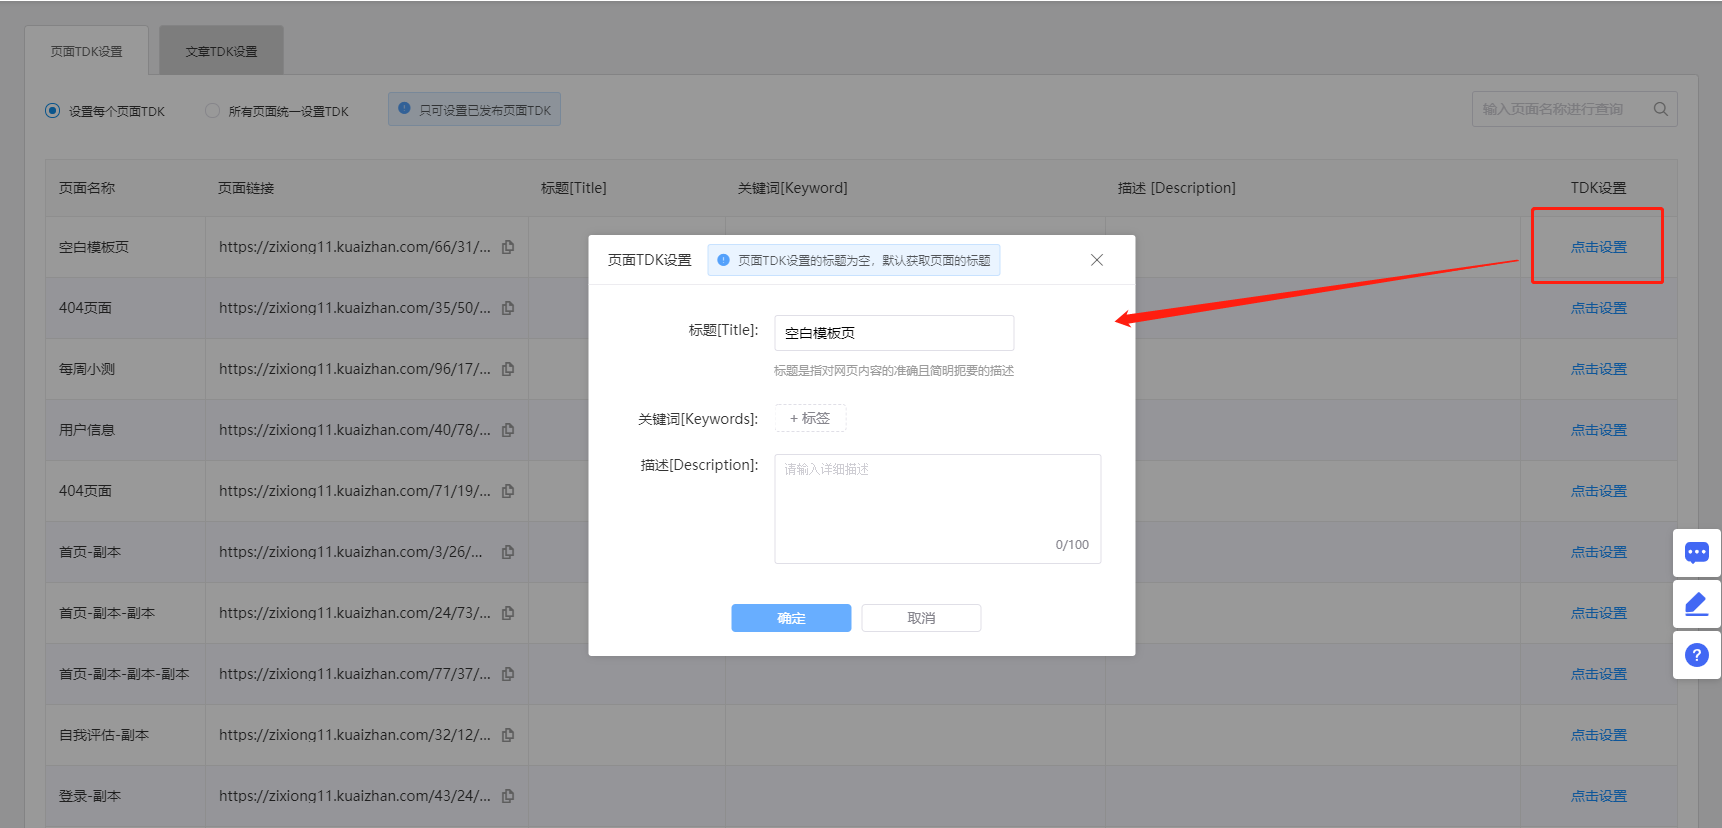Screen dimensions: 1722x828
Task: Click 取消 button in dialog
Action: (x=921, y=618)
